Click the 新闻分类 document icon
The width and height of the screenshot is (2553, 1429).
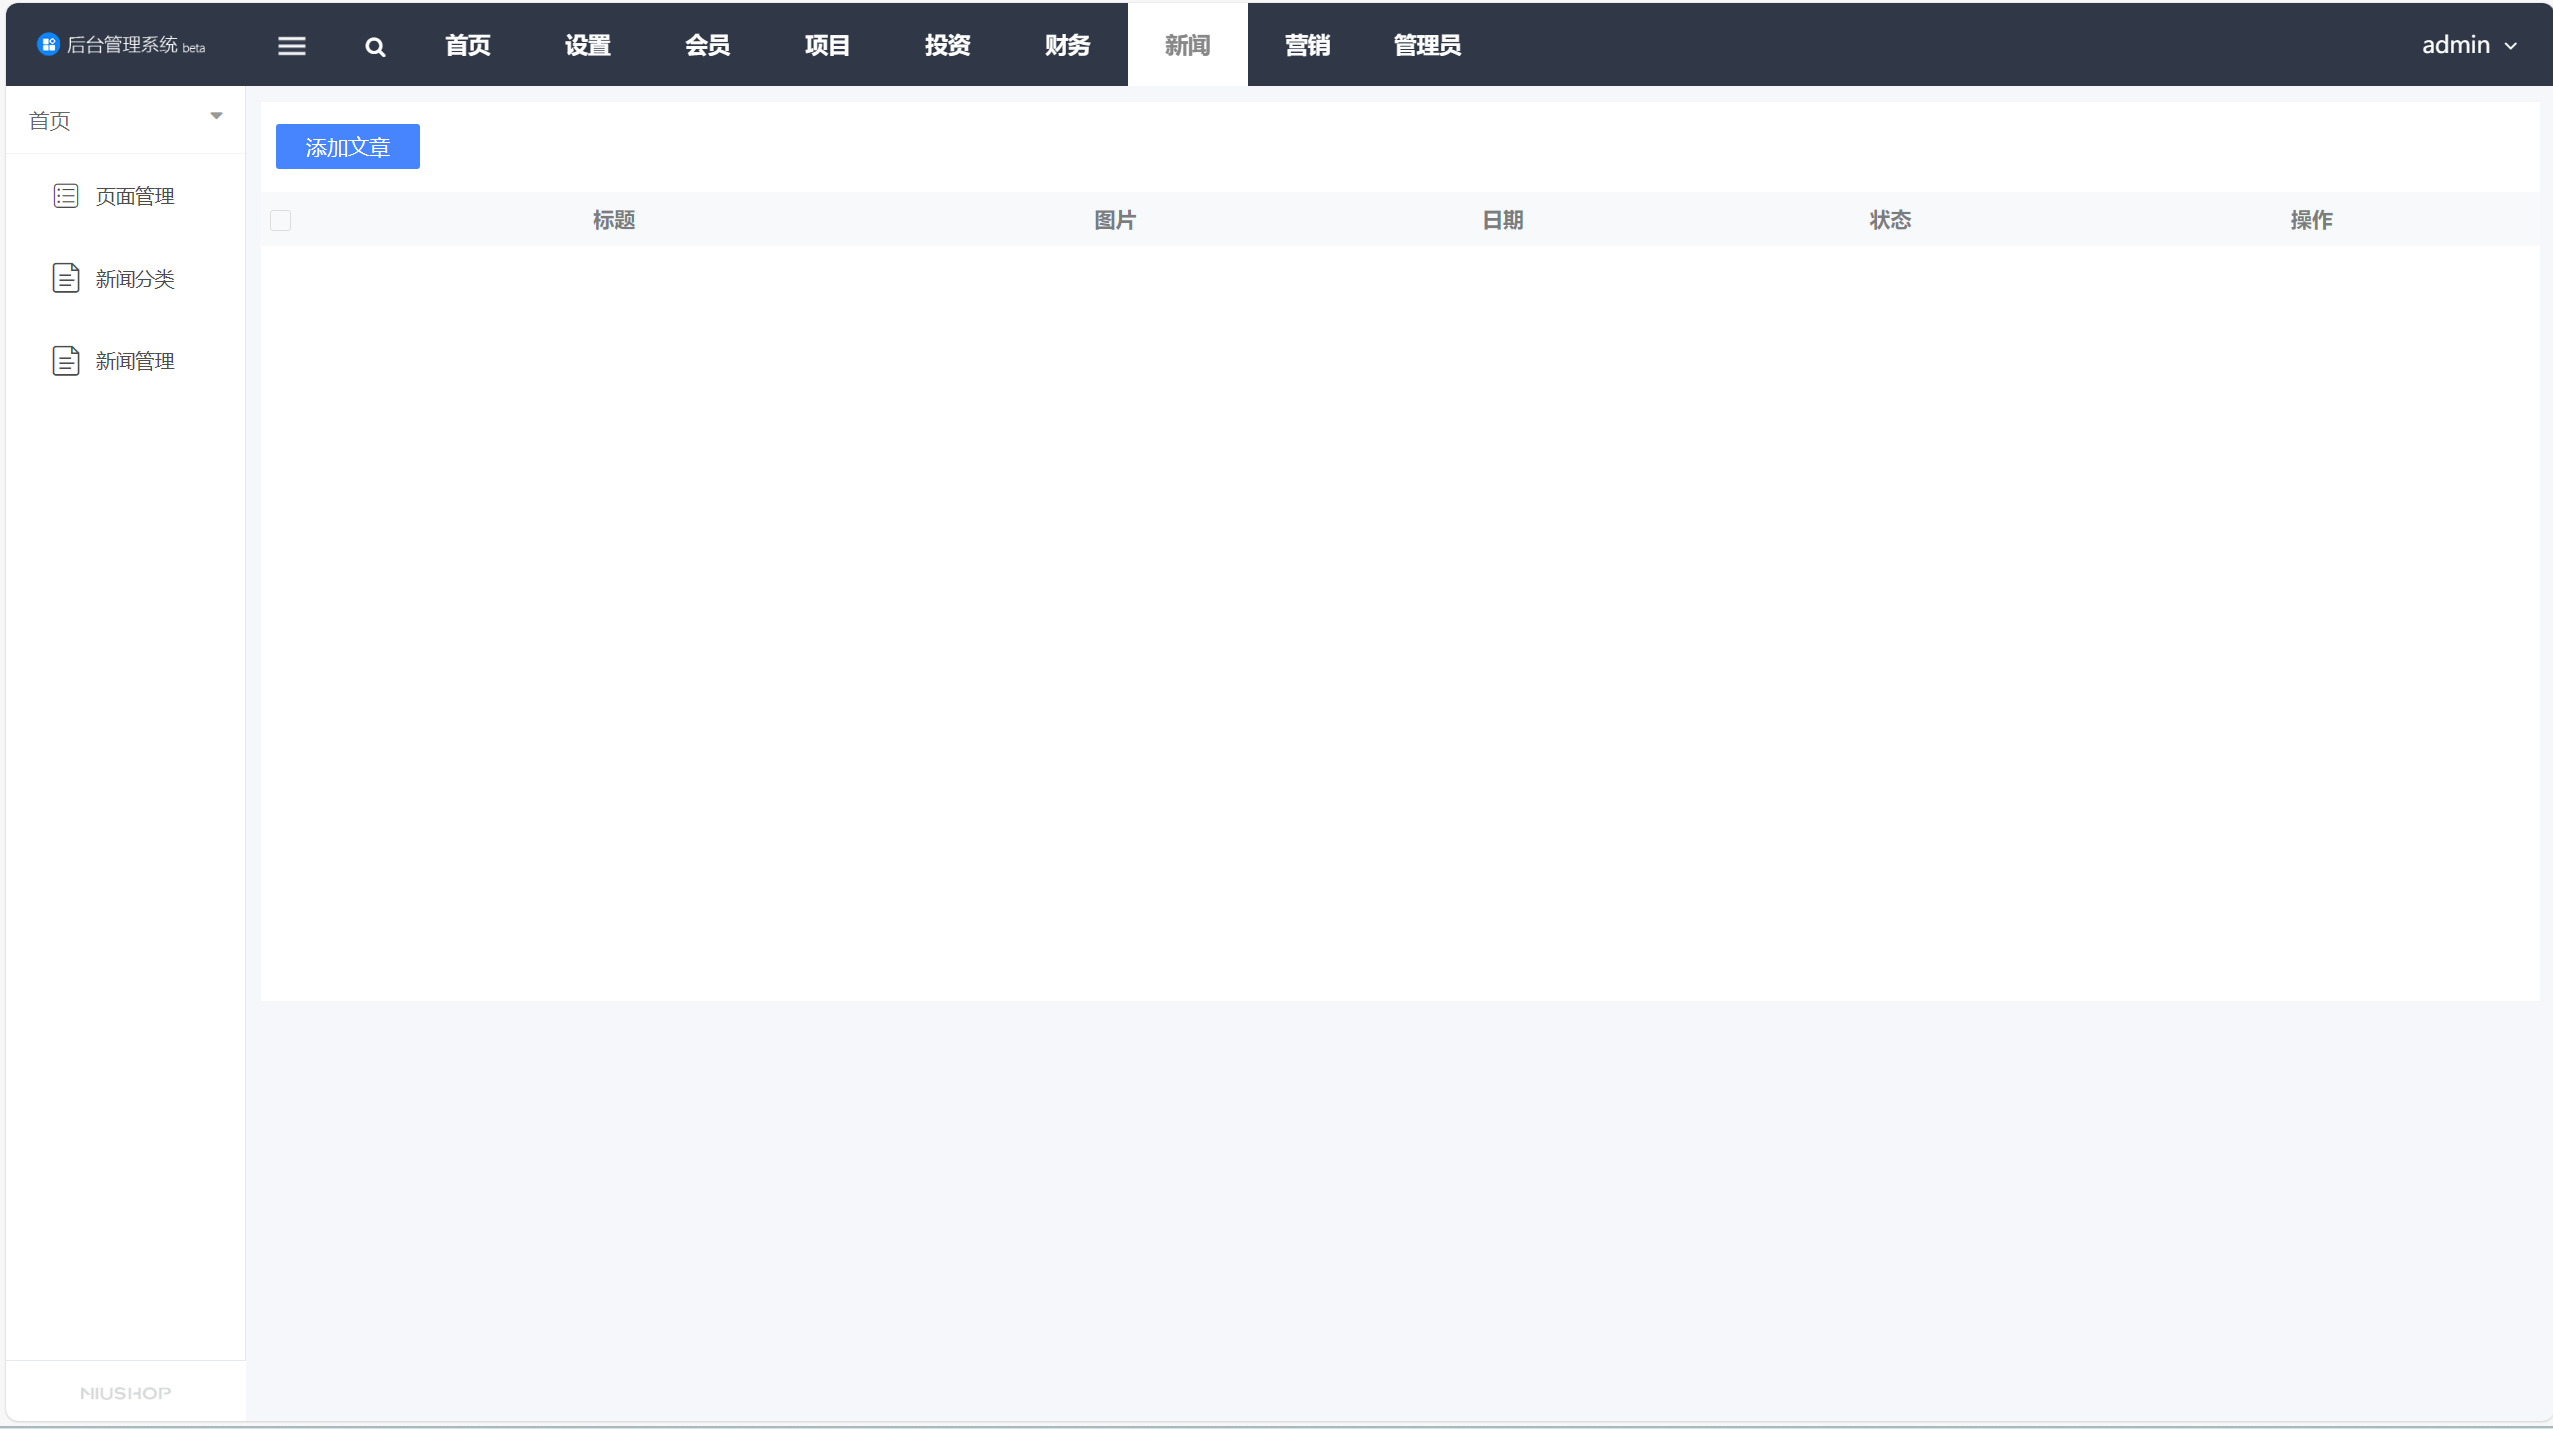click(66, 278)
